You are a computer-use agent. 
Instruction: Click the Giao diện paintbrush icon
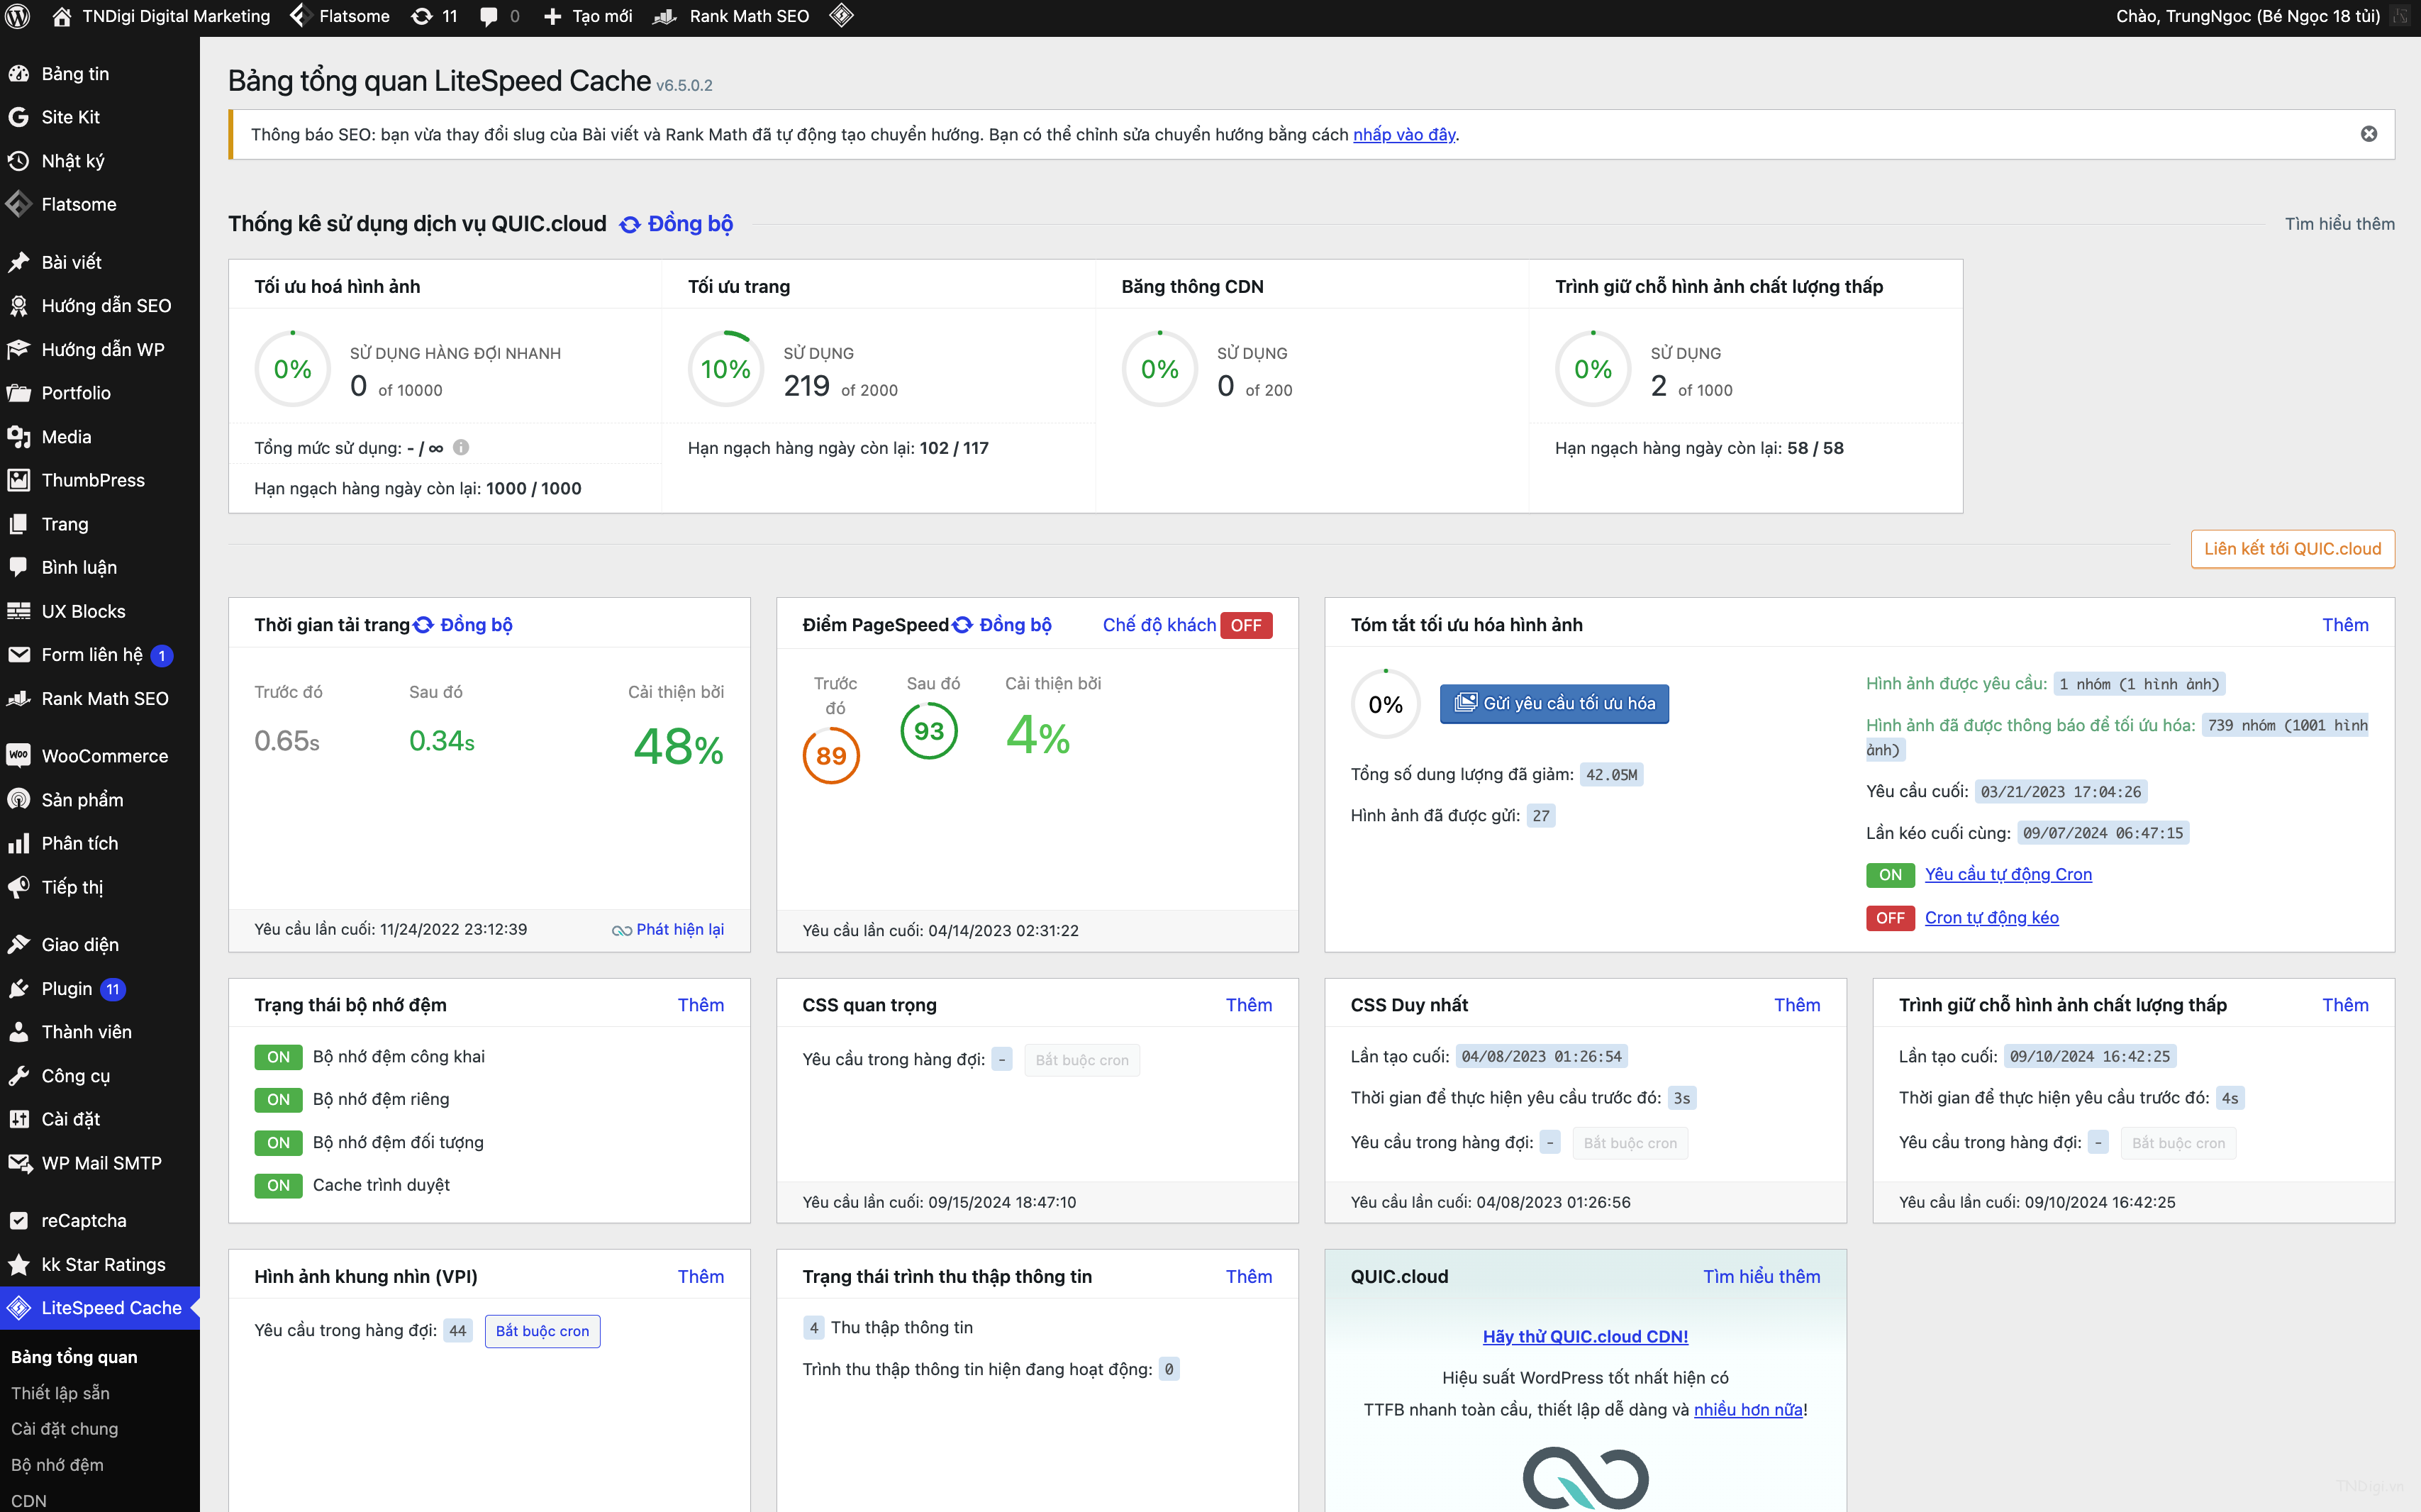tap(18, 945)
